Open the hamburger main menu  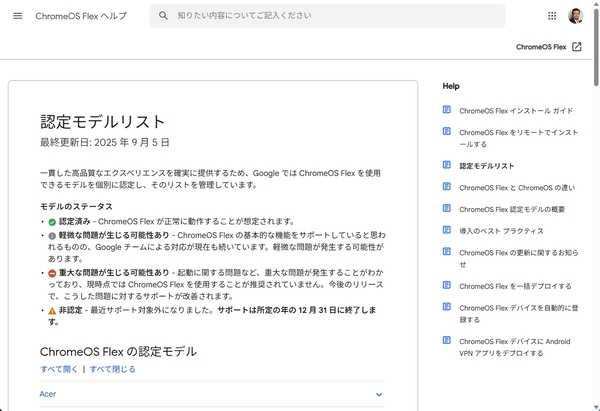(18, 16)
